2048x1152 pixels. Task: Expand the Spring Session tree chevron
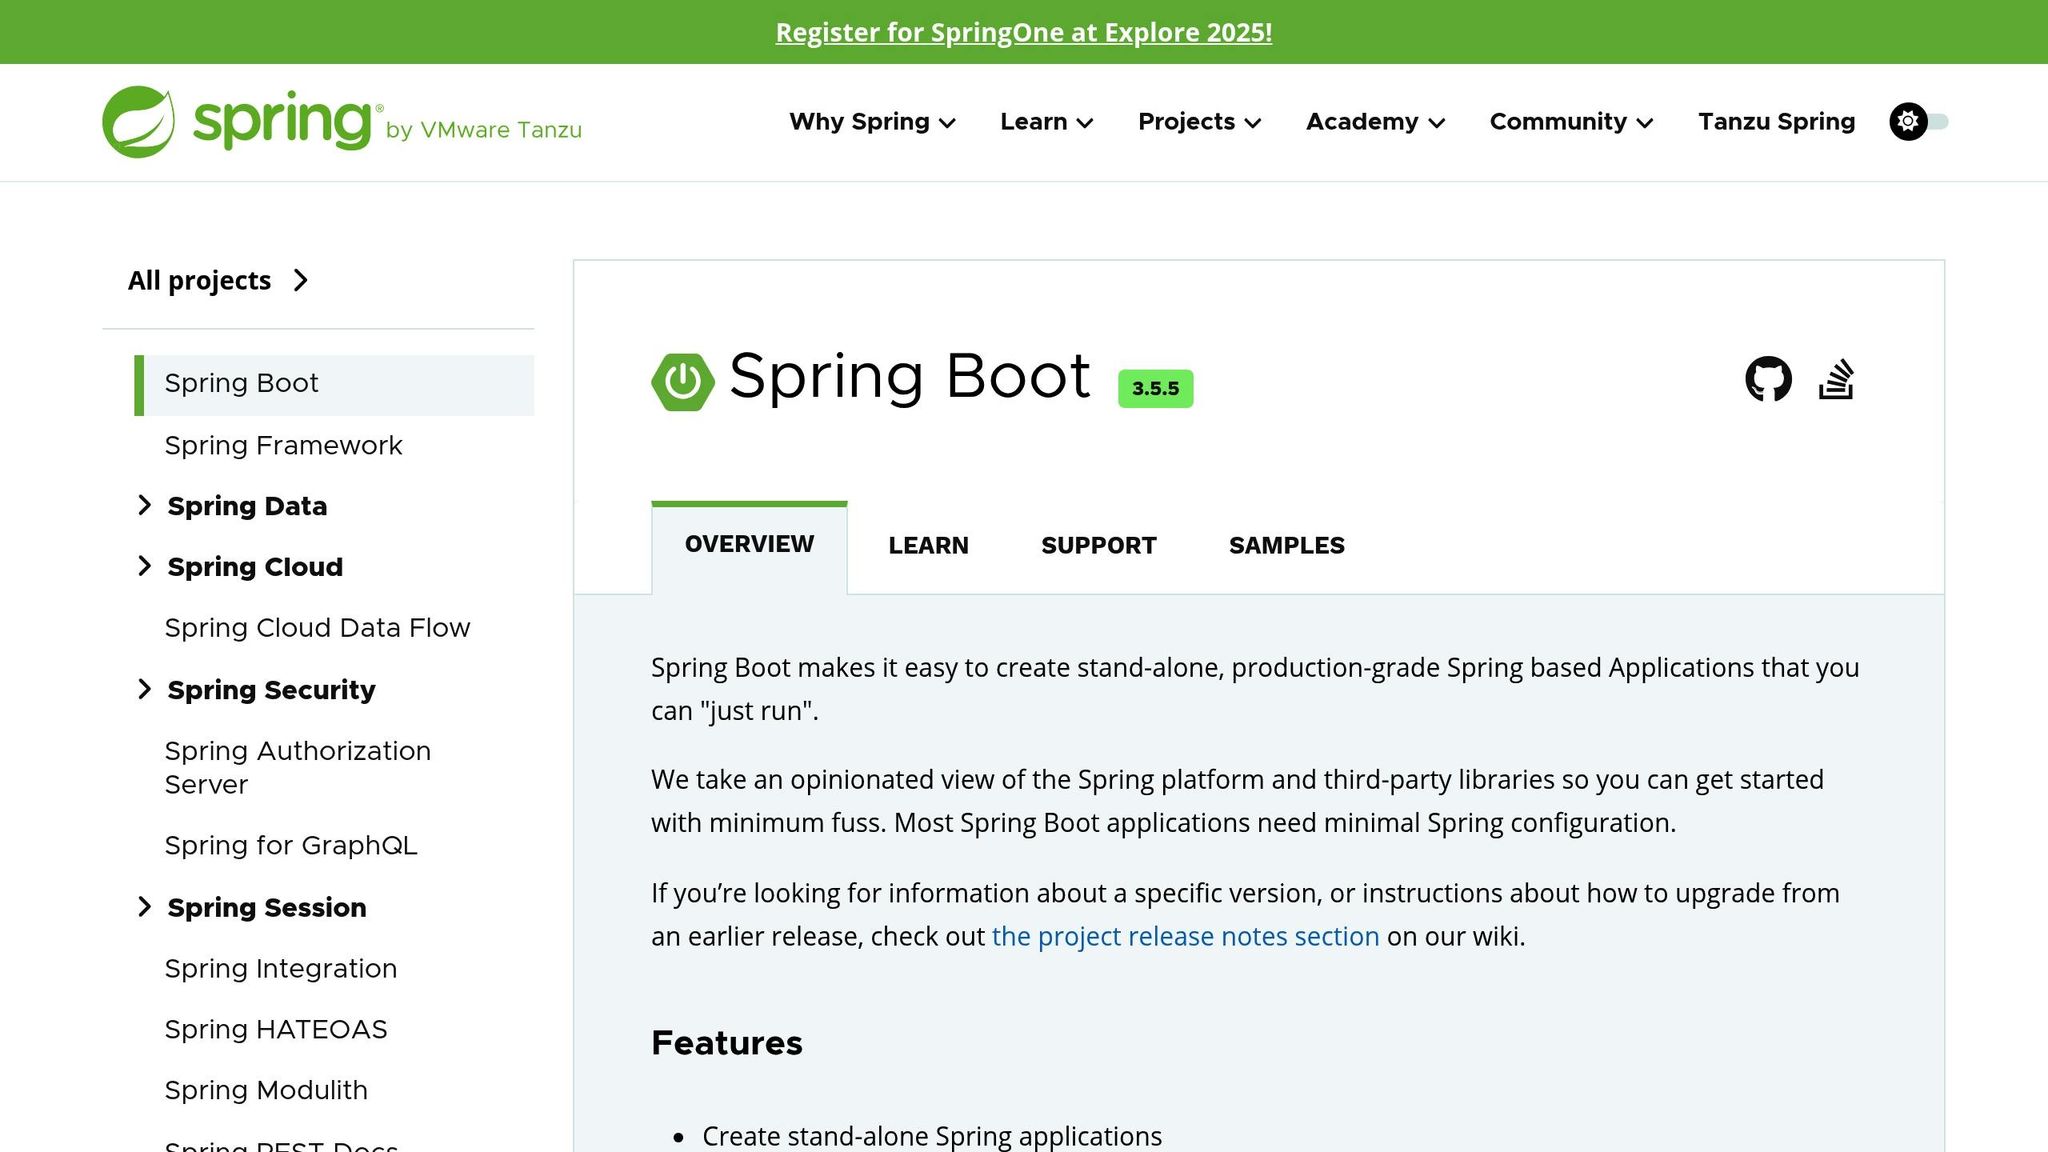tap(144, 906)
